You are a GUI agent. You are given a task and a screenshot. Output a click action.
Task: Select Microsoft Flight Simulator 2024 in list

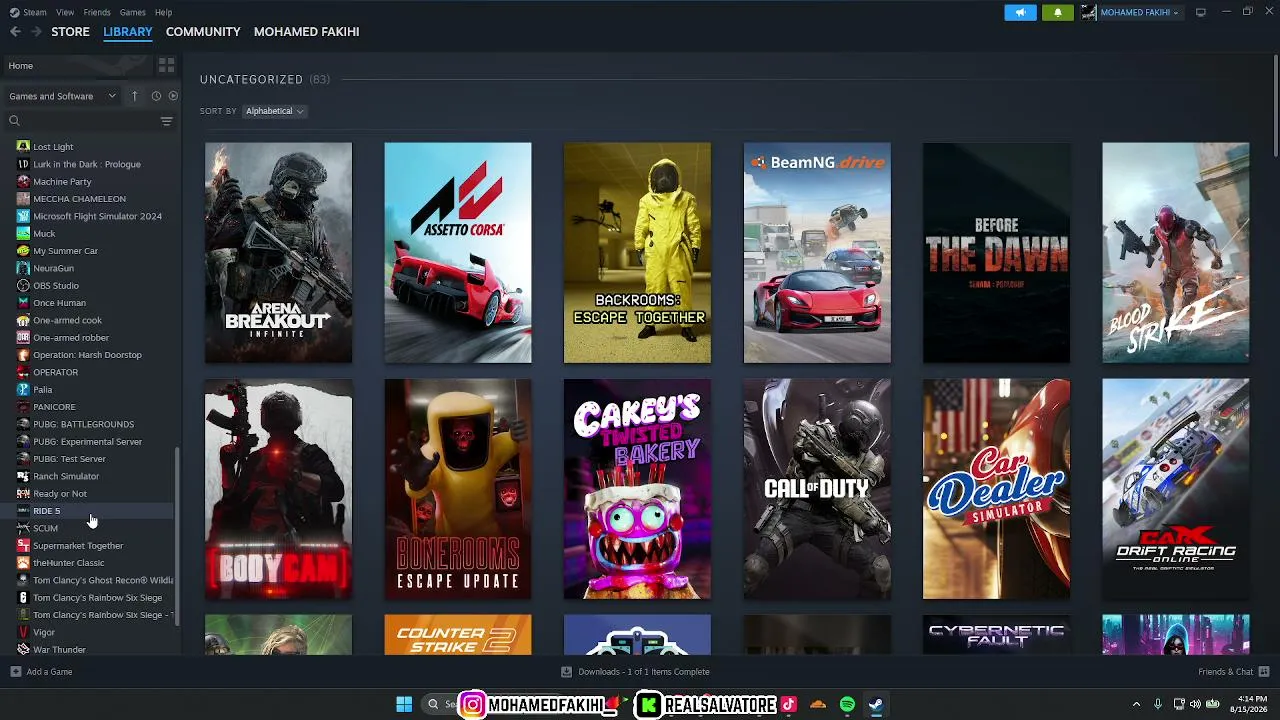[x=89, y=216]
